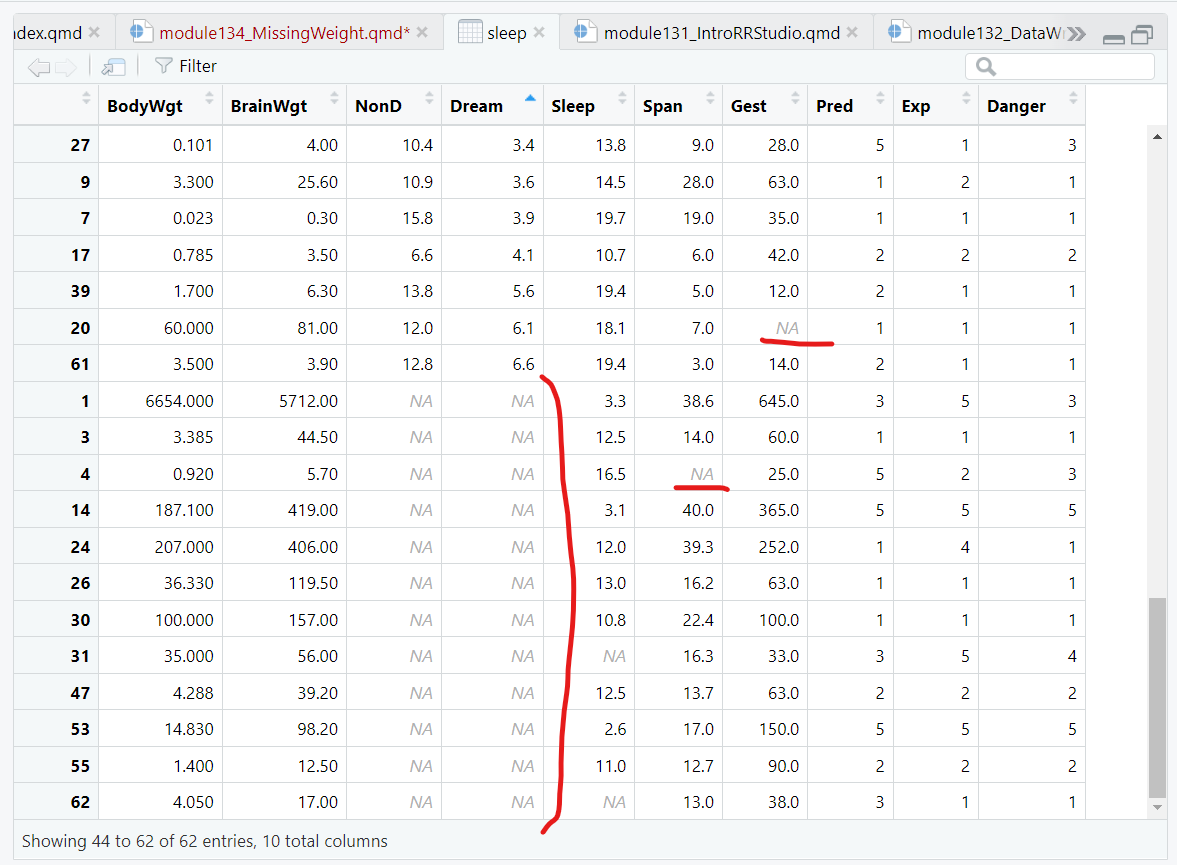The width and height of the screenshot is (1177, 865).
Task: Show more open tabs with the double chevron
Action: (1076, 34)
